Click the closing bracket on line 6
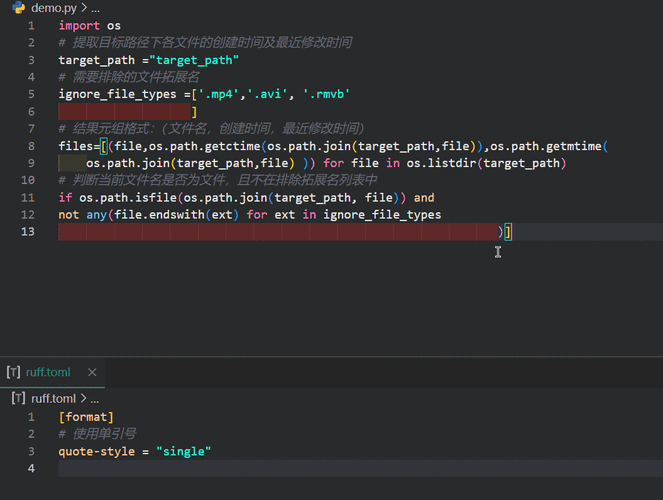663x500 pixels. coord(194,112)
